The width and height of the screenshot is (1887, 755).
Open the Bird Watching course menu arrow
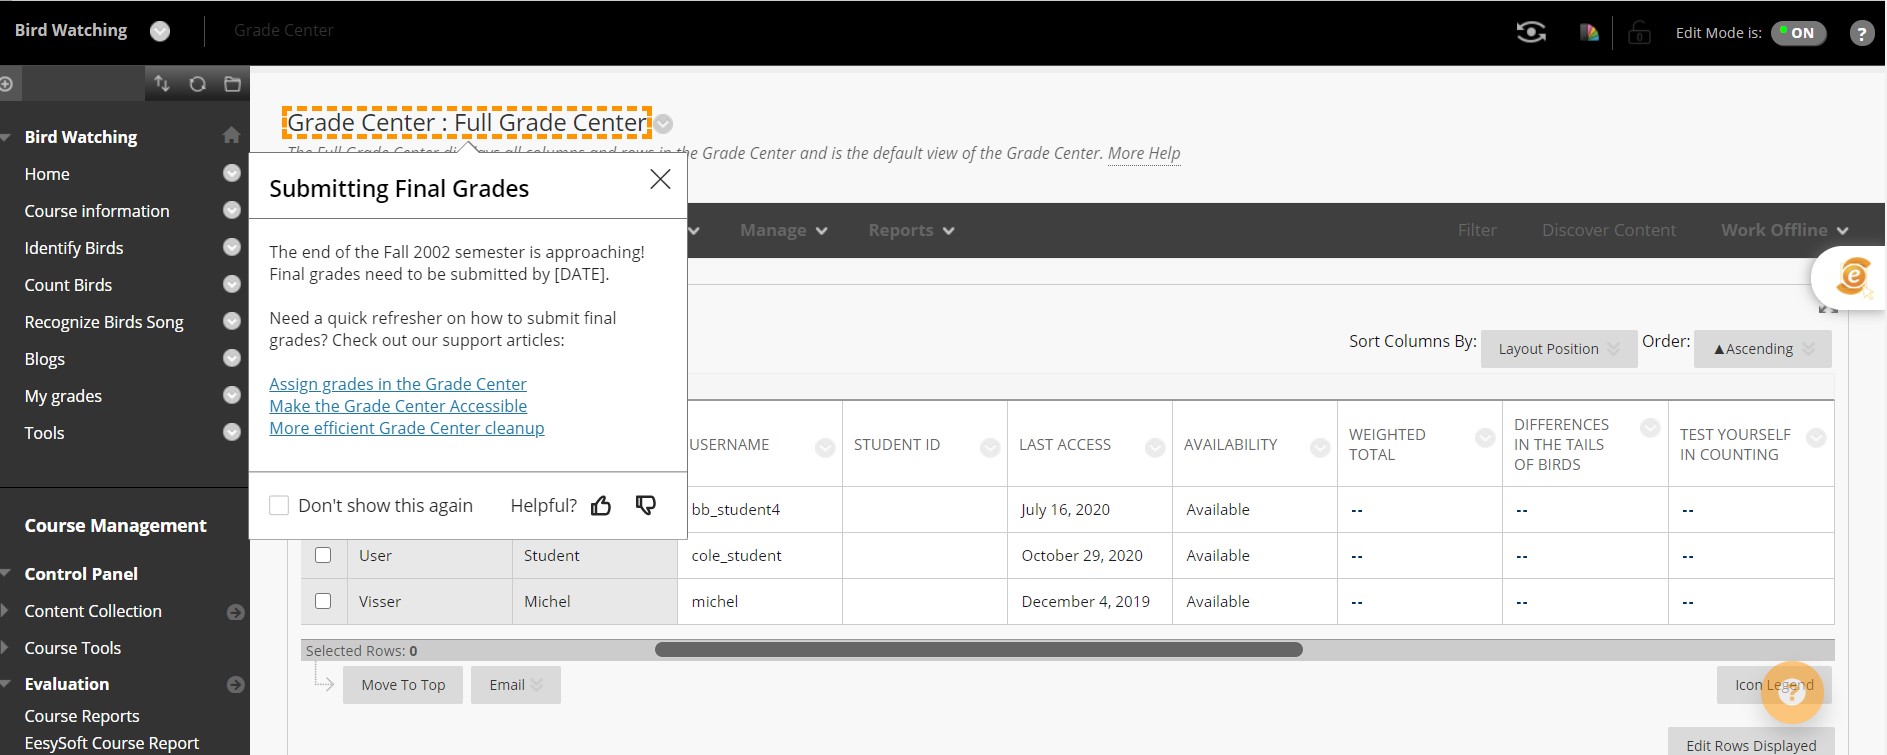point(160,31)
